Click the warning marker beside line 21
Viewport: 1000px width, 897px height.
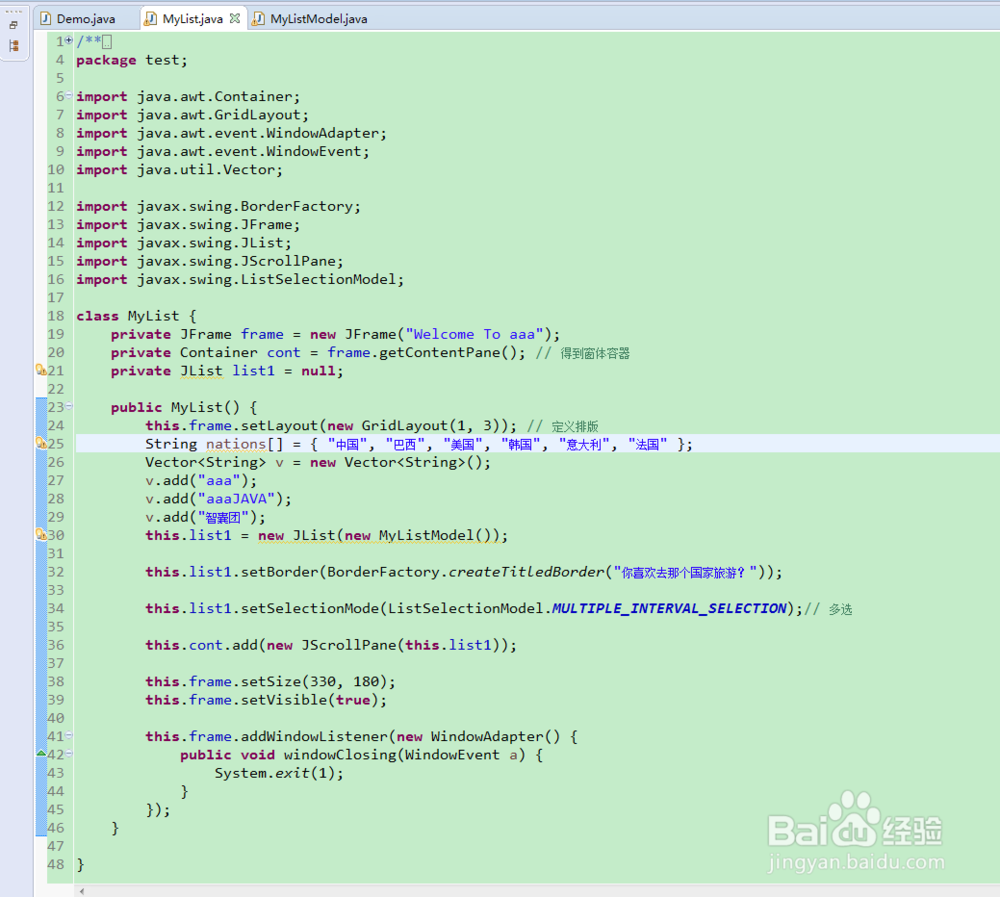click(x=41, y=369)
